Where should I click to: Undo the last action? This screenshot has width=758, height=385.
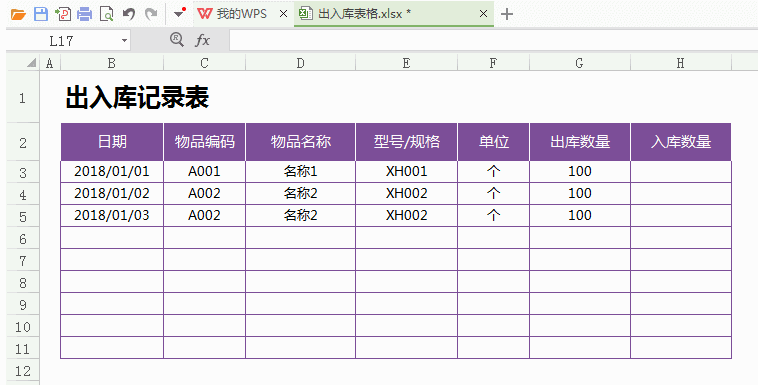point(129,14)
